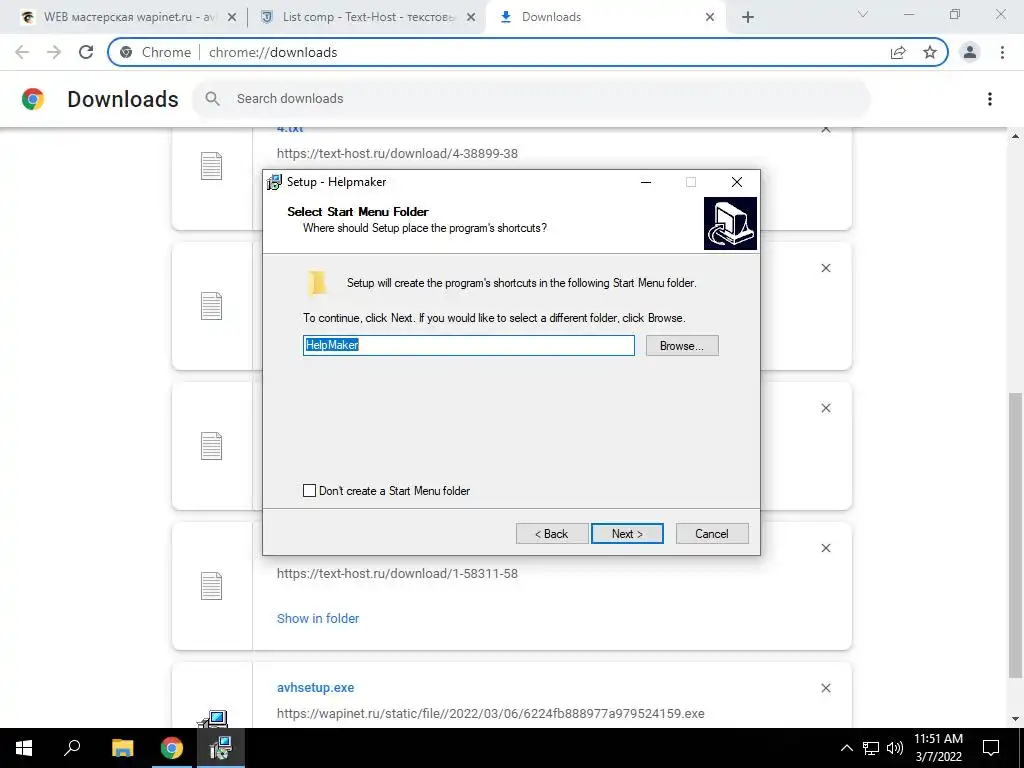Click the HelpMaker folder name field

468,345
